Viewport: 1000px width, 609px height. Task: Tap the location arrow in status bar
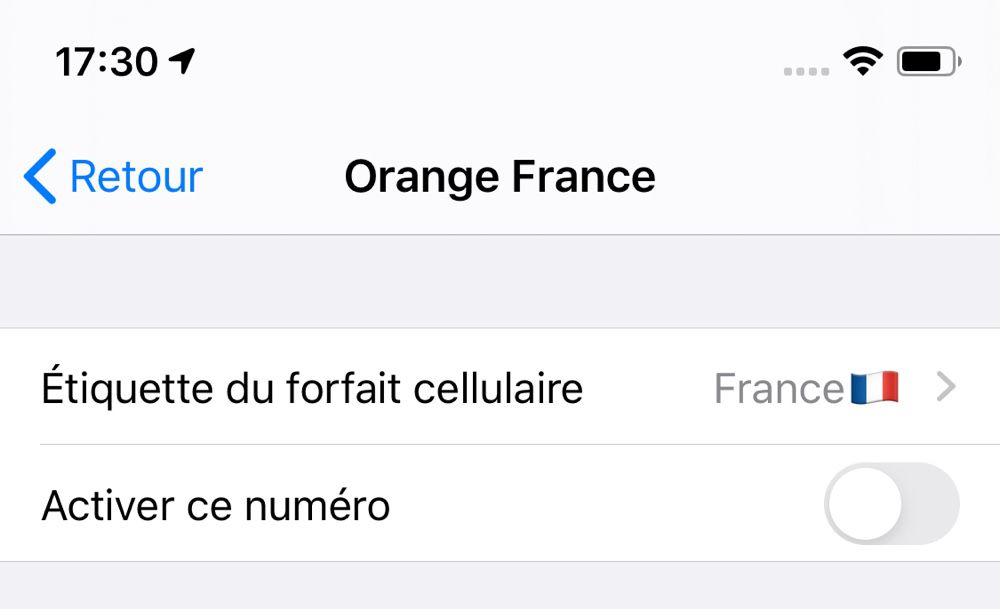pyautogui.click(x=182, y=61)
